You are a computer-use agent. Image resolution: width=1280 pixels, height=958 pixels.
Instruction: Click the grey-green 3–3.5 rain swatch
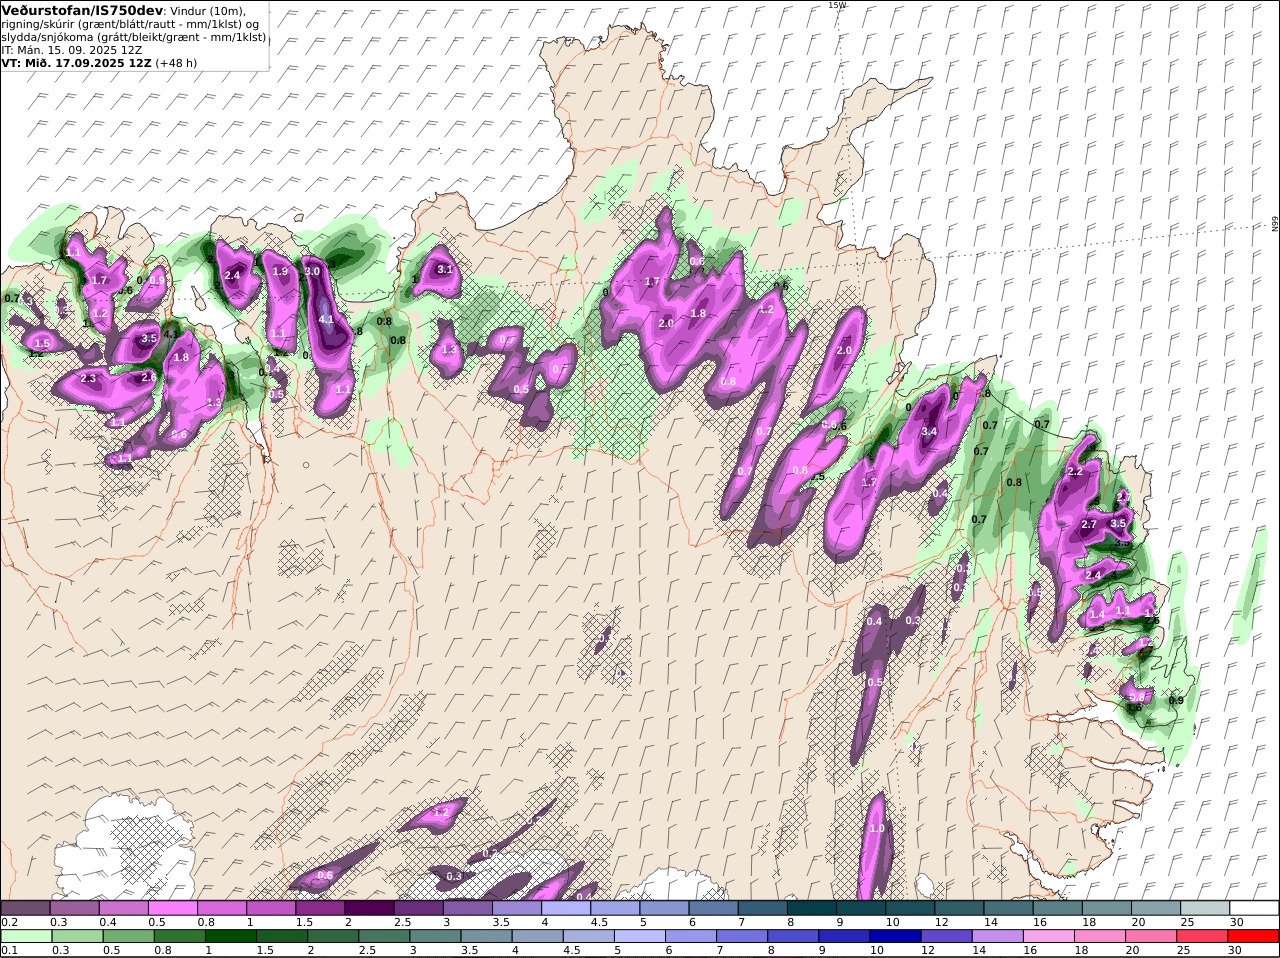[435, 936]
